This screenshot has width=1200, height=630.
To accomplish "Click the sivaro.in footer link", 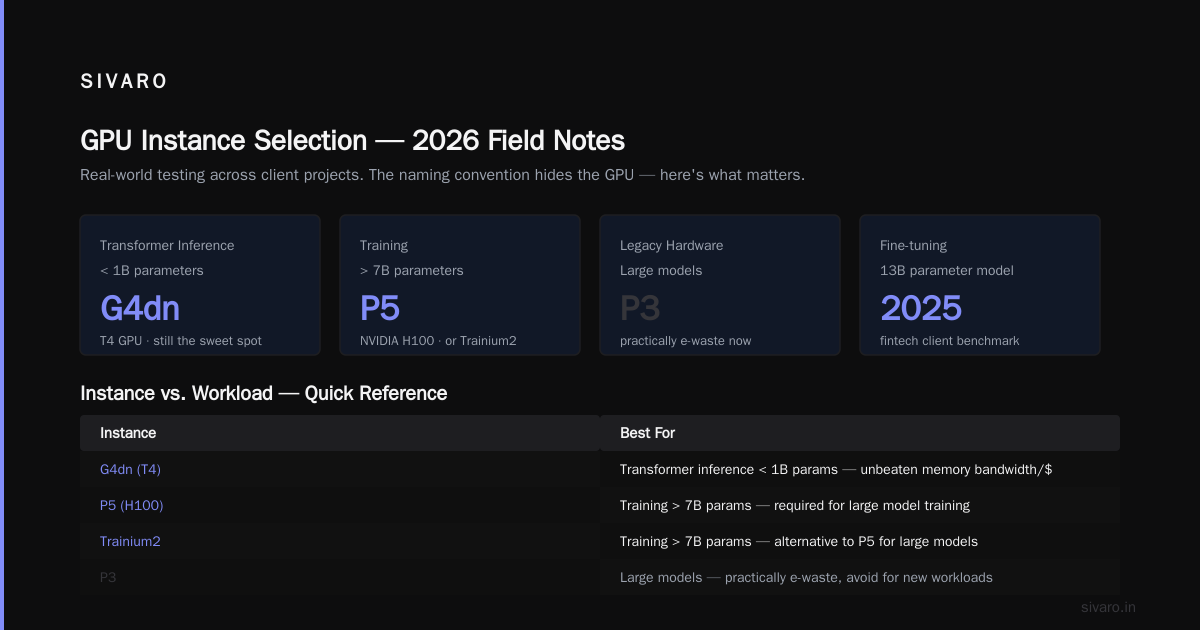I will 1109,607.
